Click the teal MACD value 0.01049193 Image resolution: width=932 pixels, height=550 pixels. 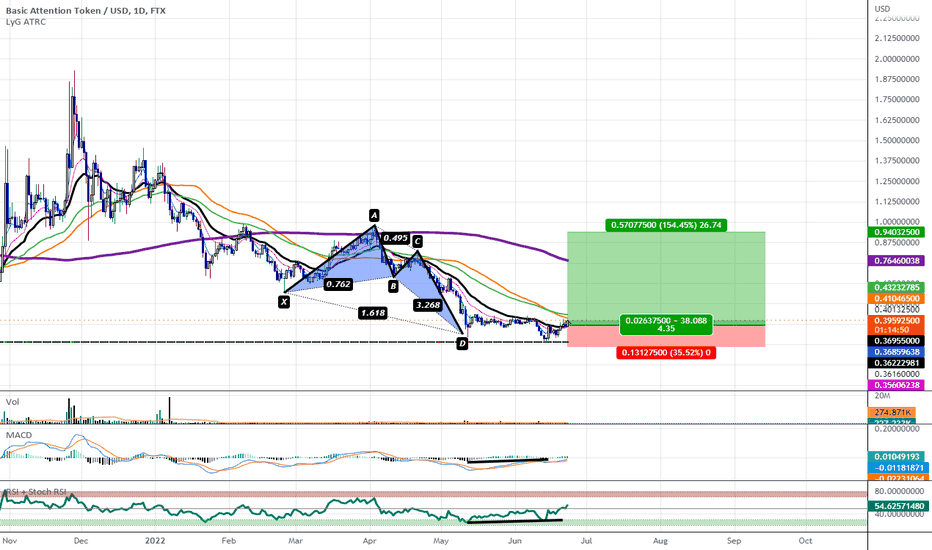(x=896, y=457)
